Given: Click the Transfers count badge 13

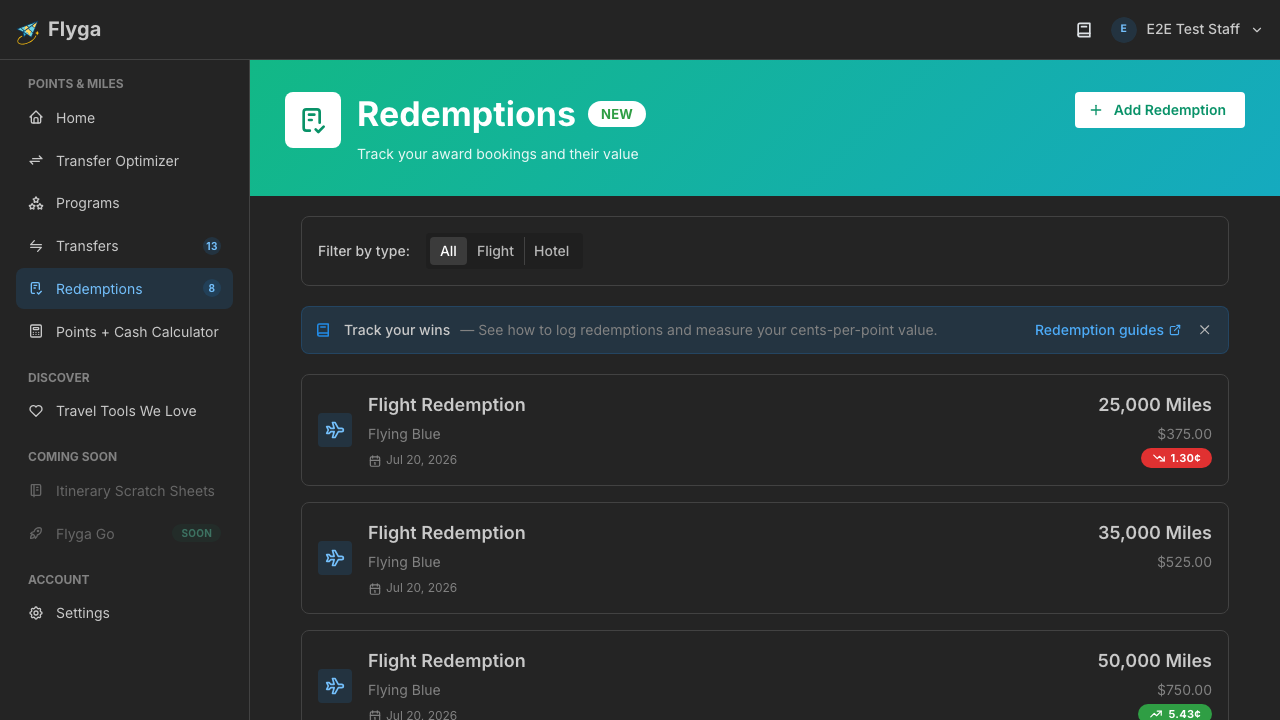Looking at the screenshot, I should pos(212,246).
